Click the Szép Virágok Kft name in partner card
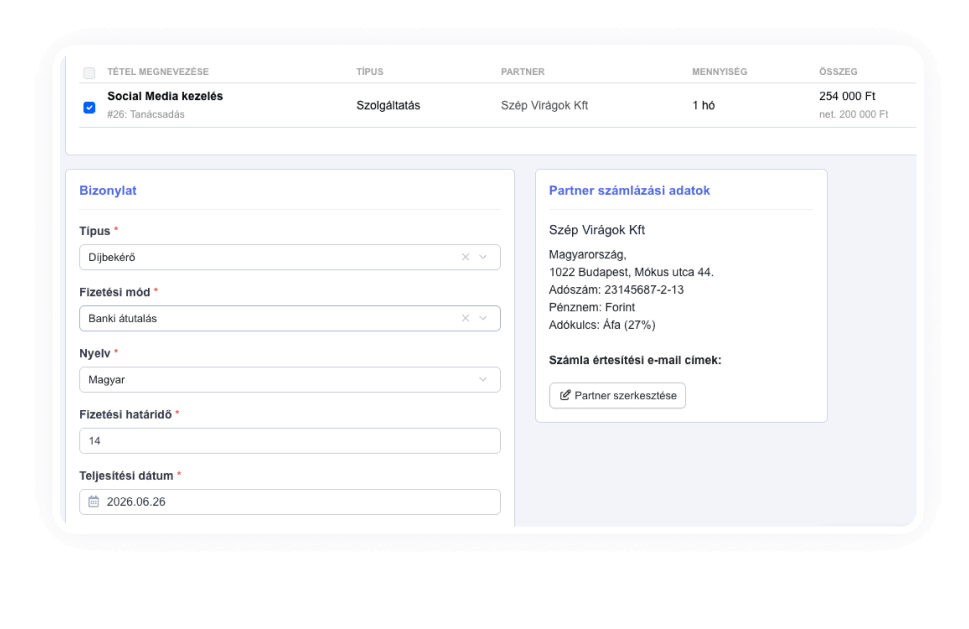 [x=597, y=230]
